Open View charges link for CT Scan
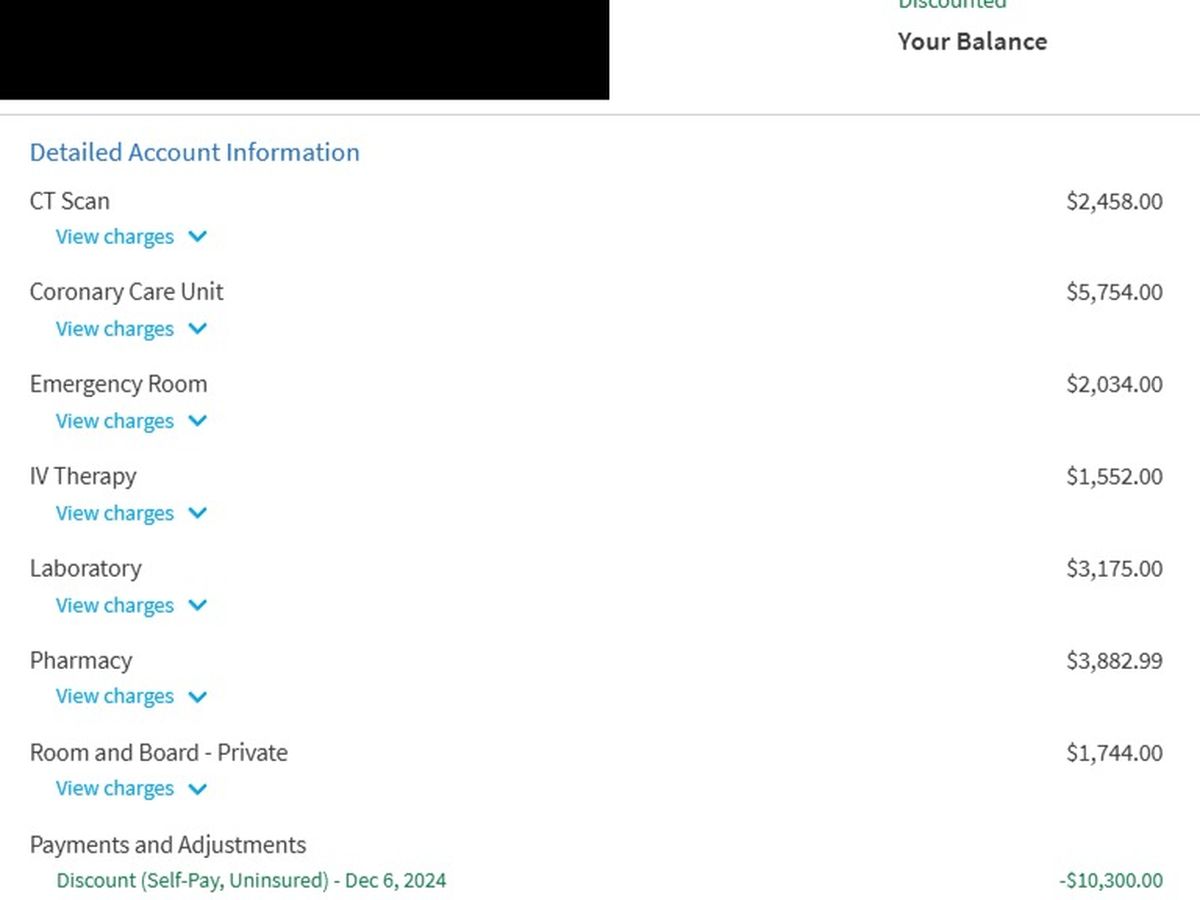The width and height of the screenshot is (1200, 900). 114,237
